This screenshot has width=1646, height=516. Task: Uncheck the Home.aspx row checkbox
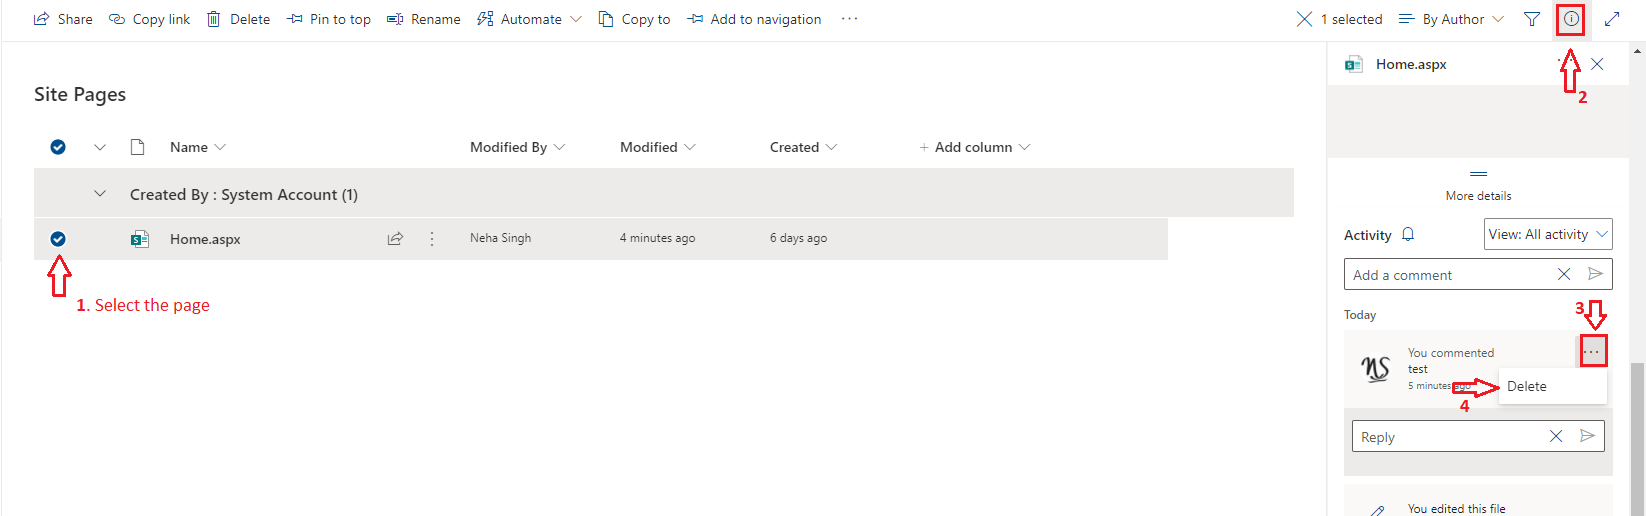[x=58, y=239]
